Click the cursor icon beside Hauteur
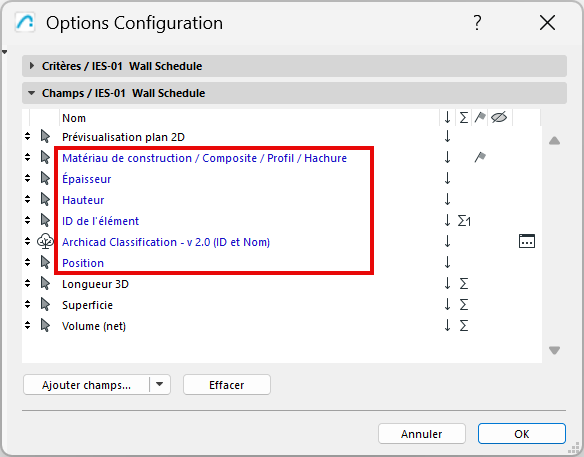 [45, 199]
